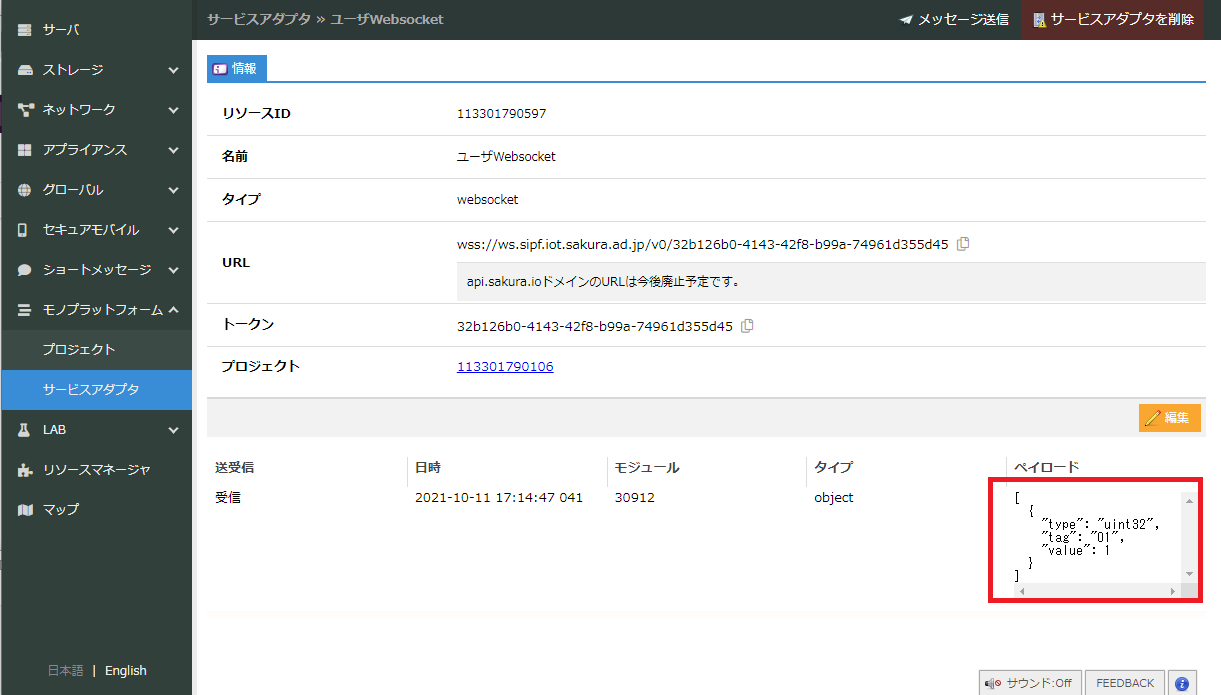
Task: Click the メッセージ送信 button label
Action: pyautogui.click(x=963, y=20)
